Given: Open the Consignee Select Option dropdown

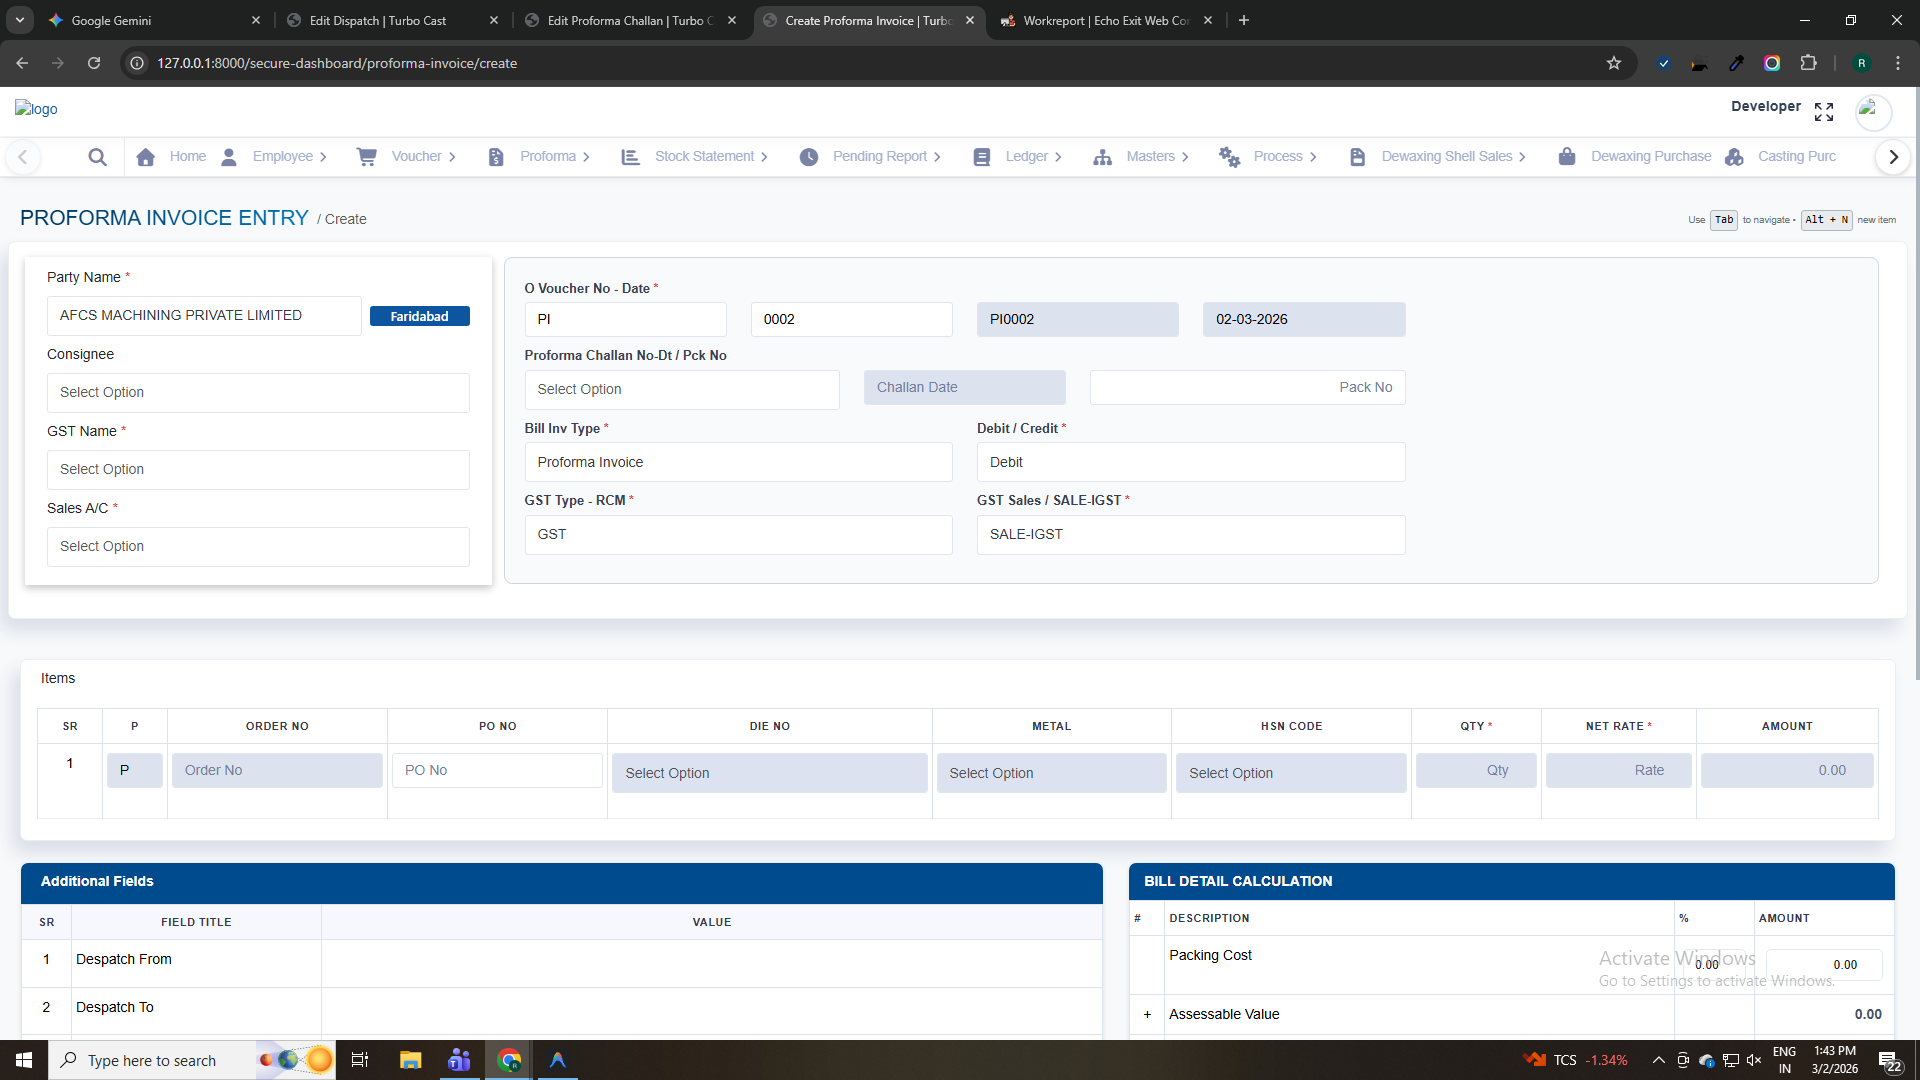Looking at the screenshot, I should point(258,393).
